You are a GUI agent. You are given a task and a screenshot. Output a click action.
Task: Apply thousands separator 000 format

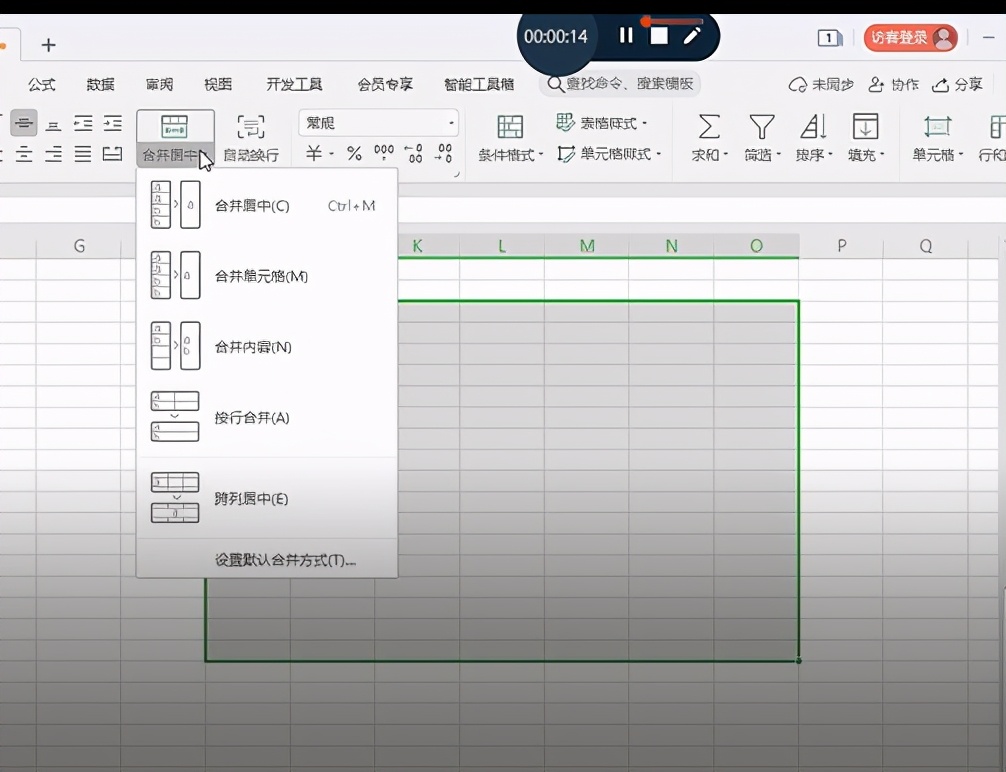click(384, 153)
